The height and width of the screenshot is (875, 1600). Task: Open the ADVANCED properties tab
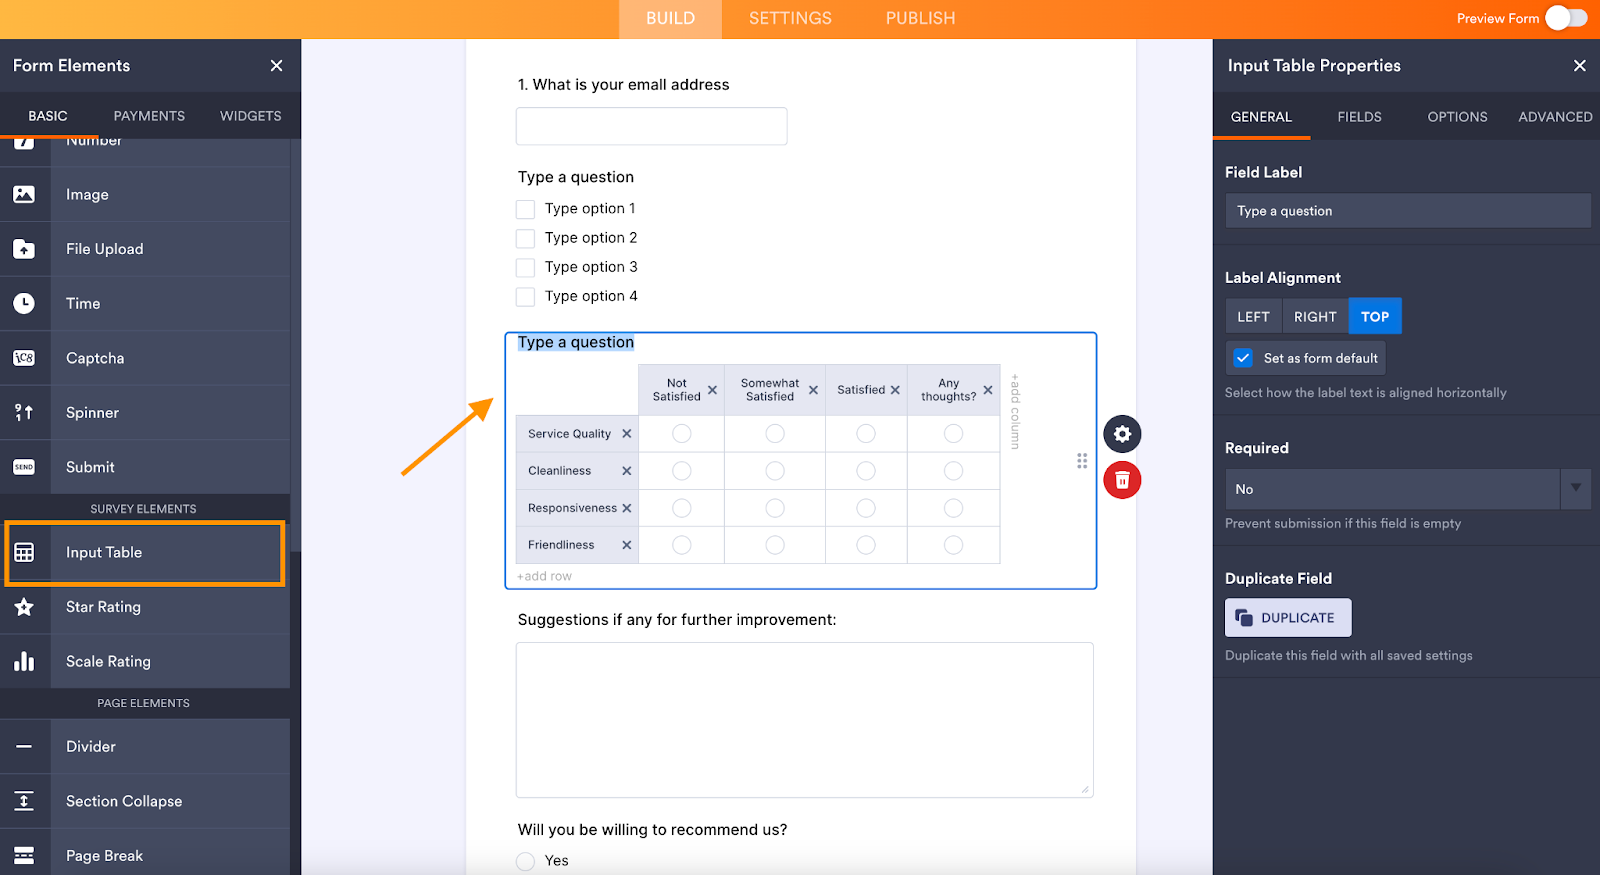pyautogui.click(x=1555, y=117)
